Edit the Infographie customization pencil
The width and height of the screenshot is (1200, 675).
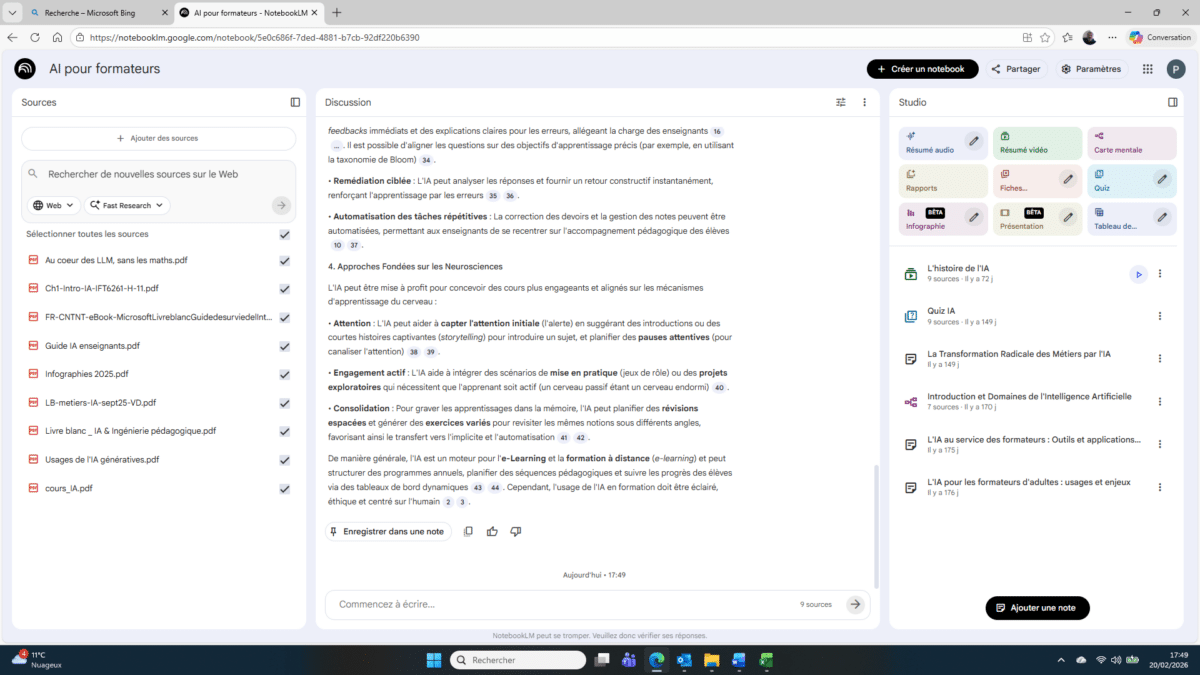973,219
